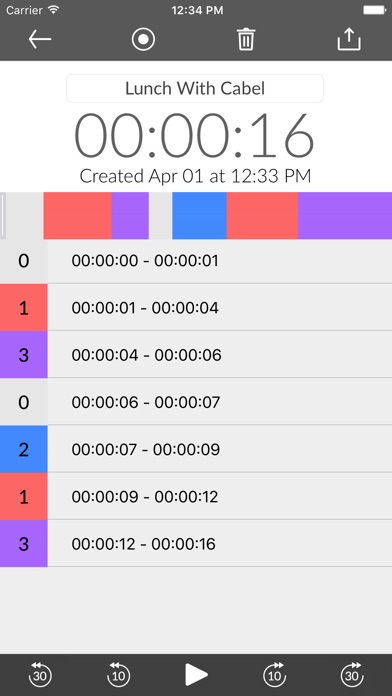392x696 pixels.
Task: Start recording with the record icon
Action: click(x=143, y=40)
